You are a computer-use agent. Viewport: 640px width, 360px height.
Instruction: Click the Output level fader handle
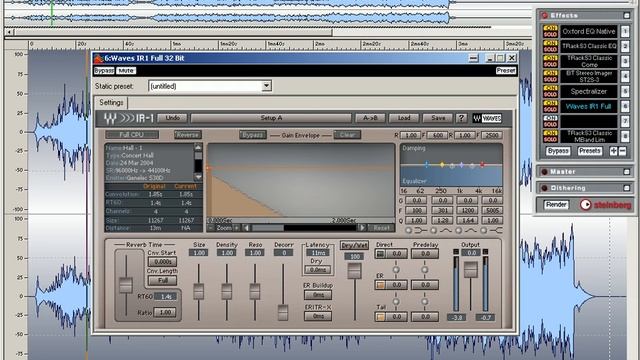click(471, 270)
